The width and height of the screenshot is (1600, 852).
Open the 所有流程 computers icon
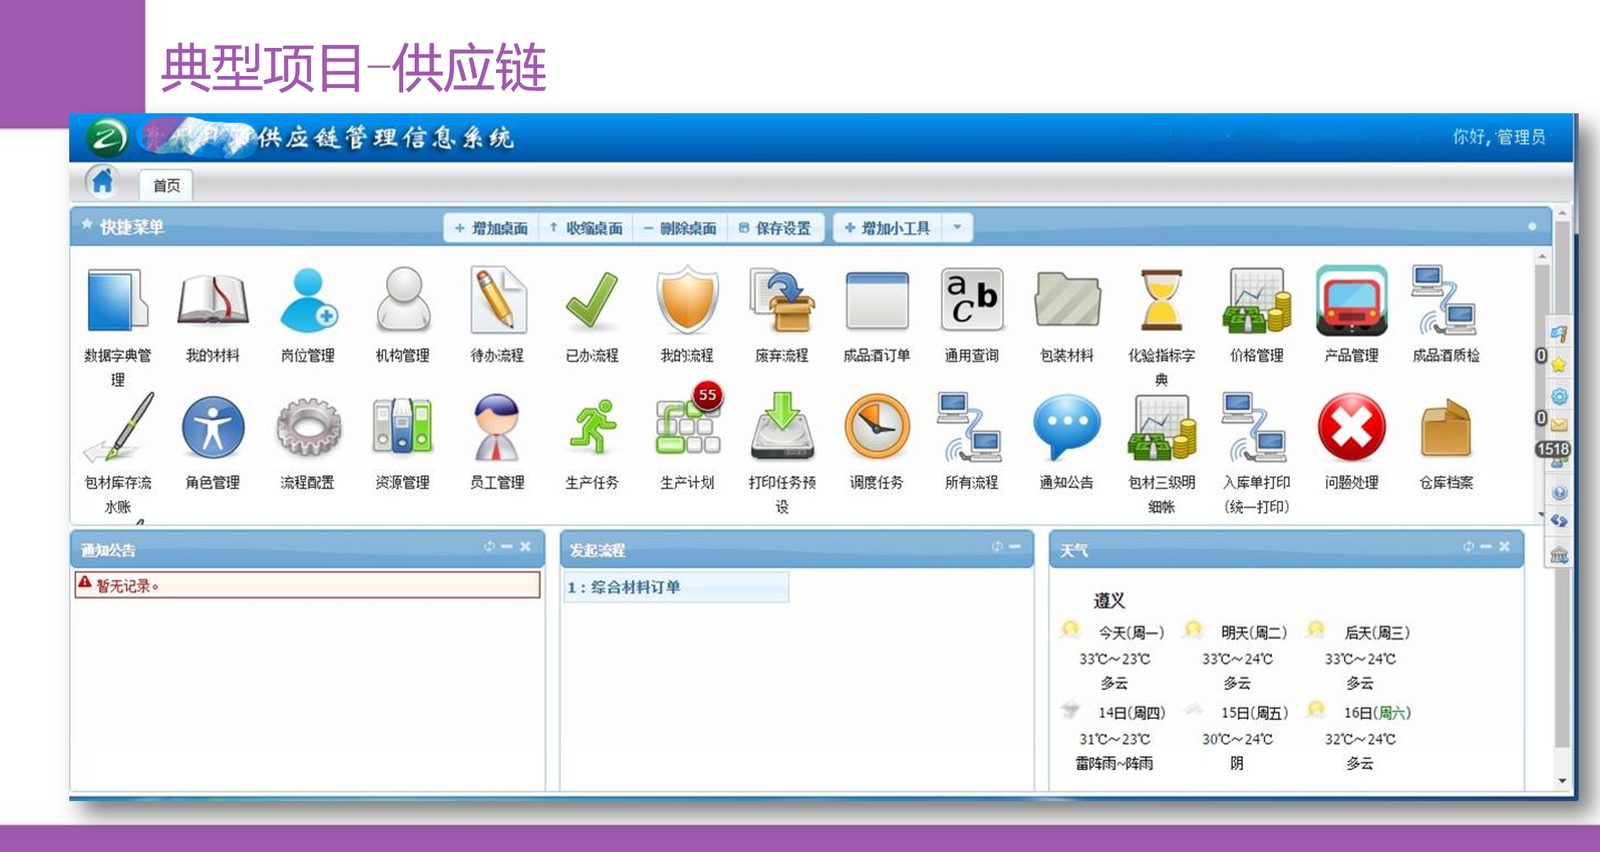point(970,427)
